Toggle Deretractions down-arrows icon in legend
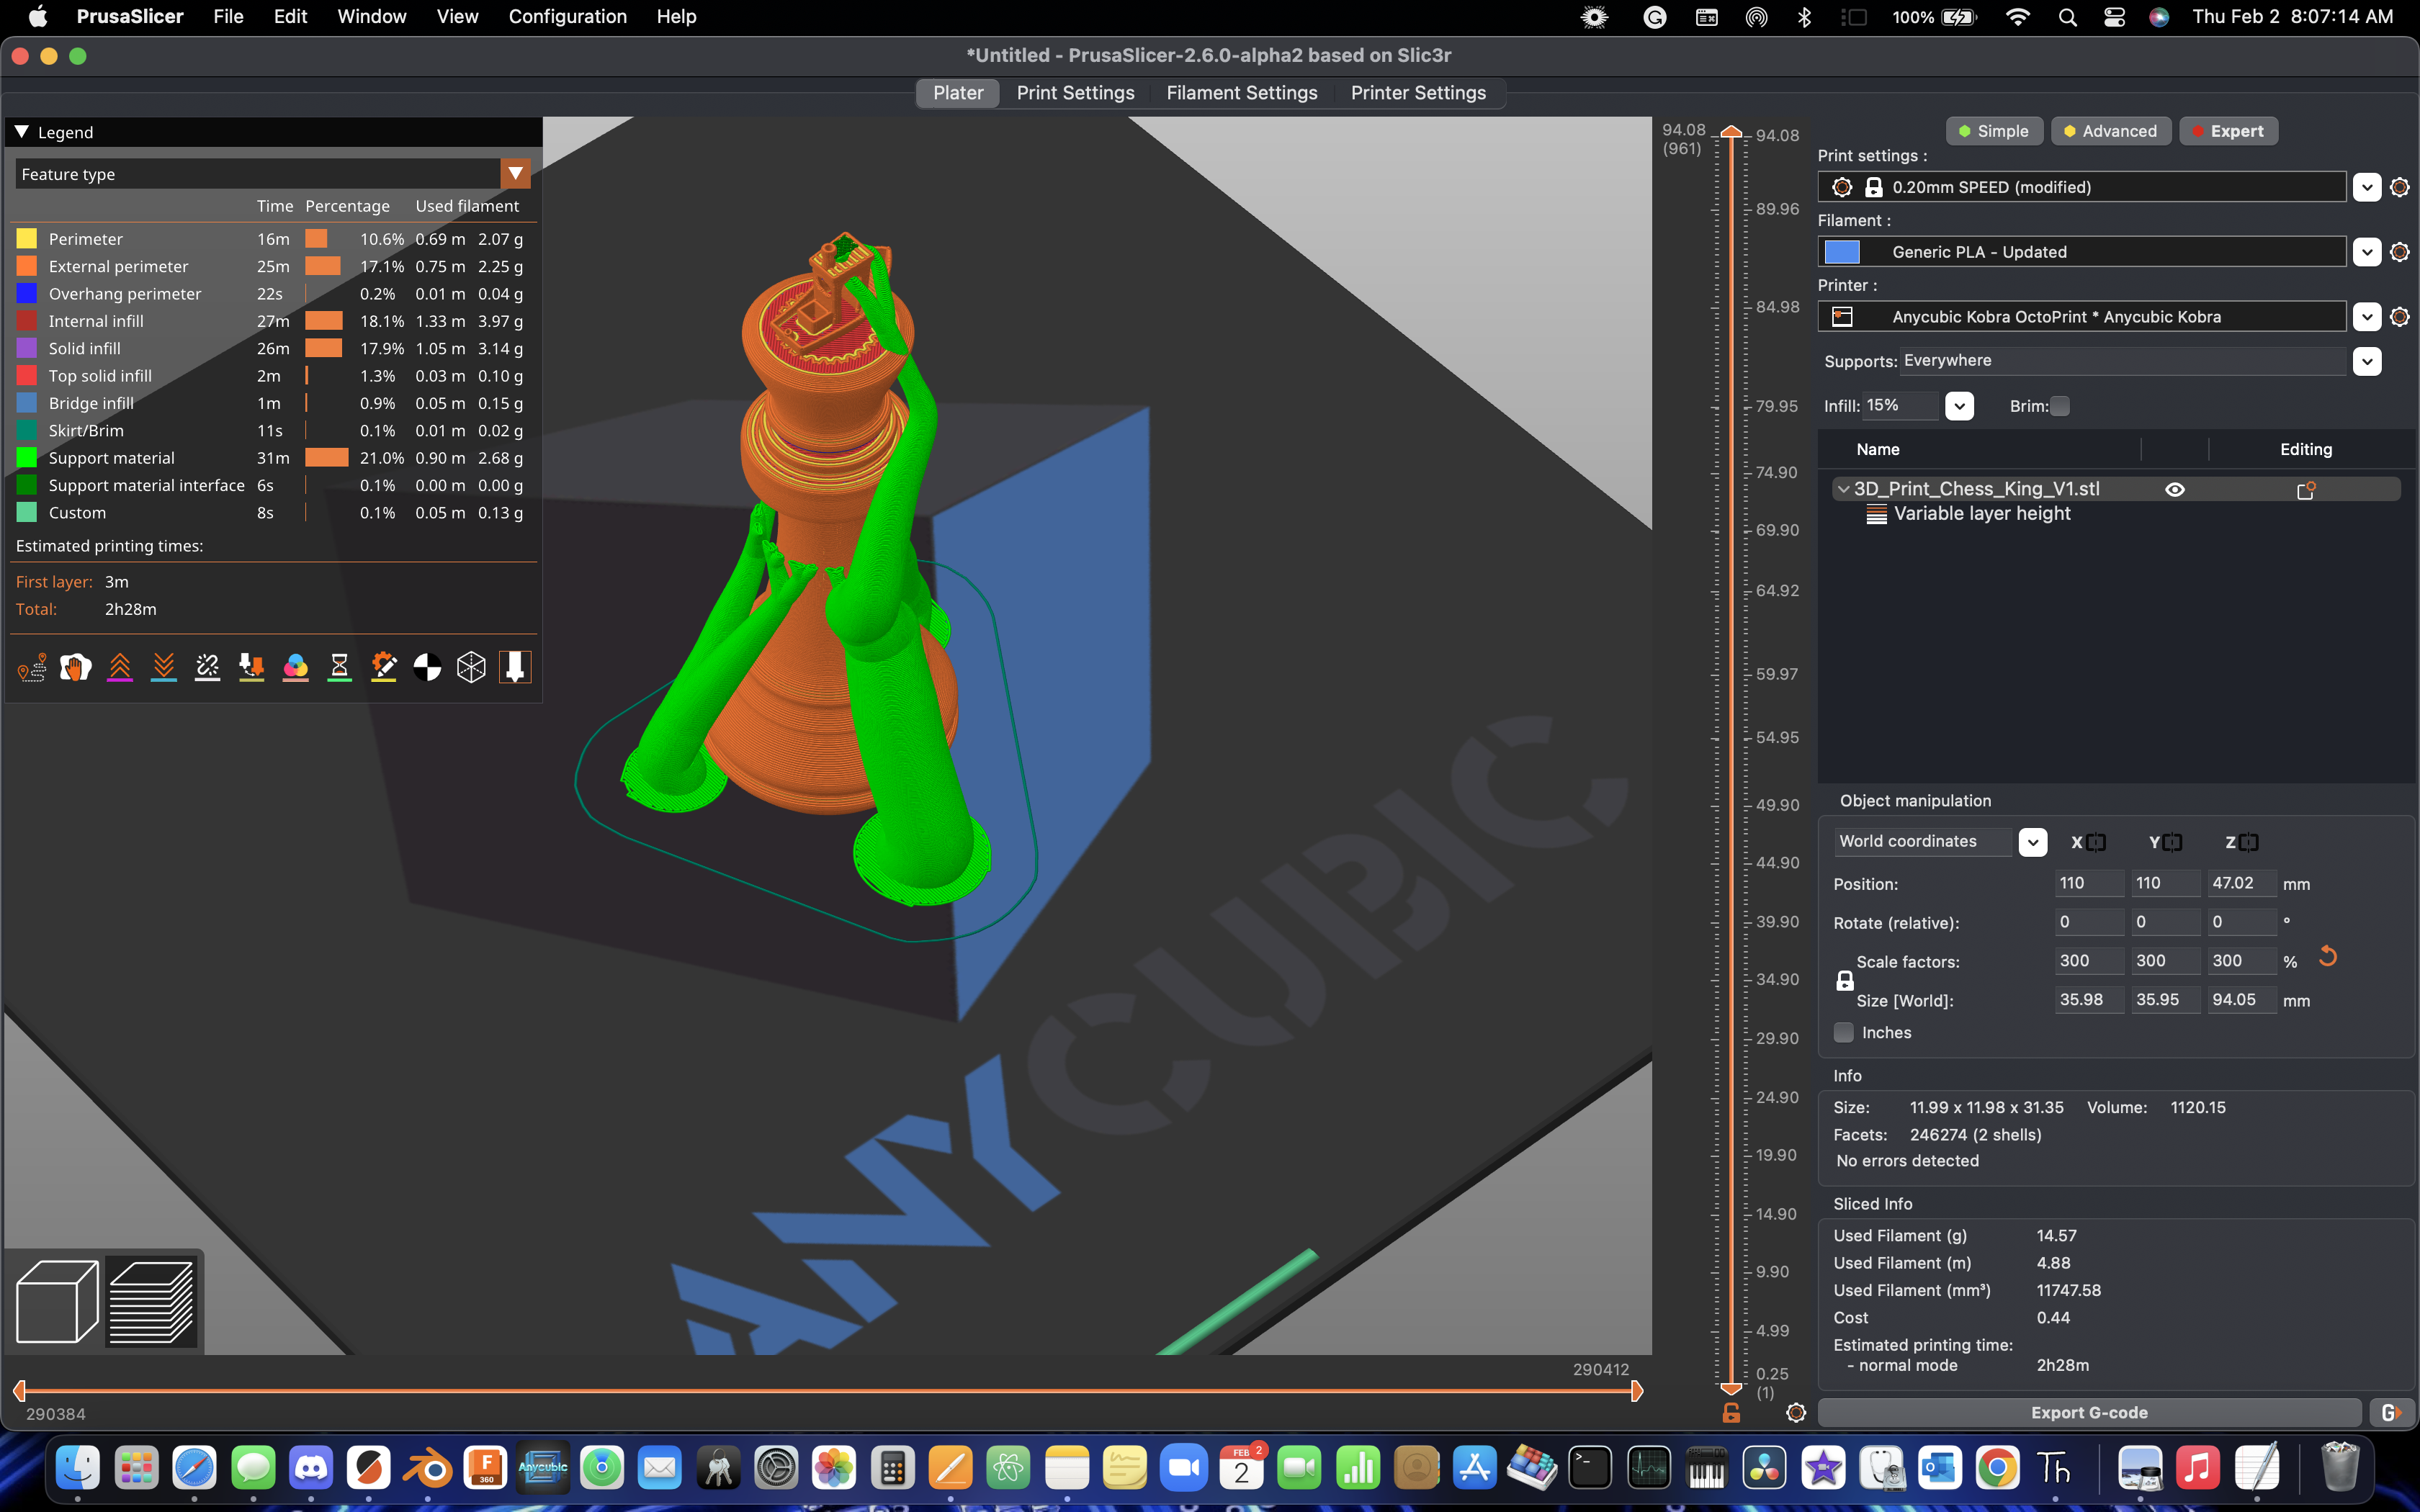 click(x=164, y=667)
